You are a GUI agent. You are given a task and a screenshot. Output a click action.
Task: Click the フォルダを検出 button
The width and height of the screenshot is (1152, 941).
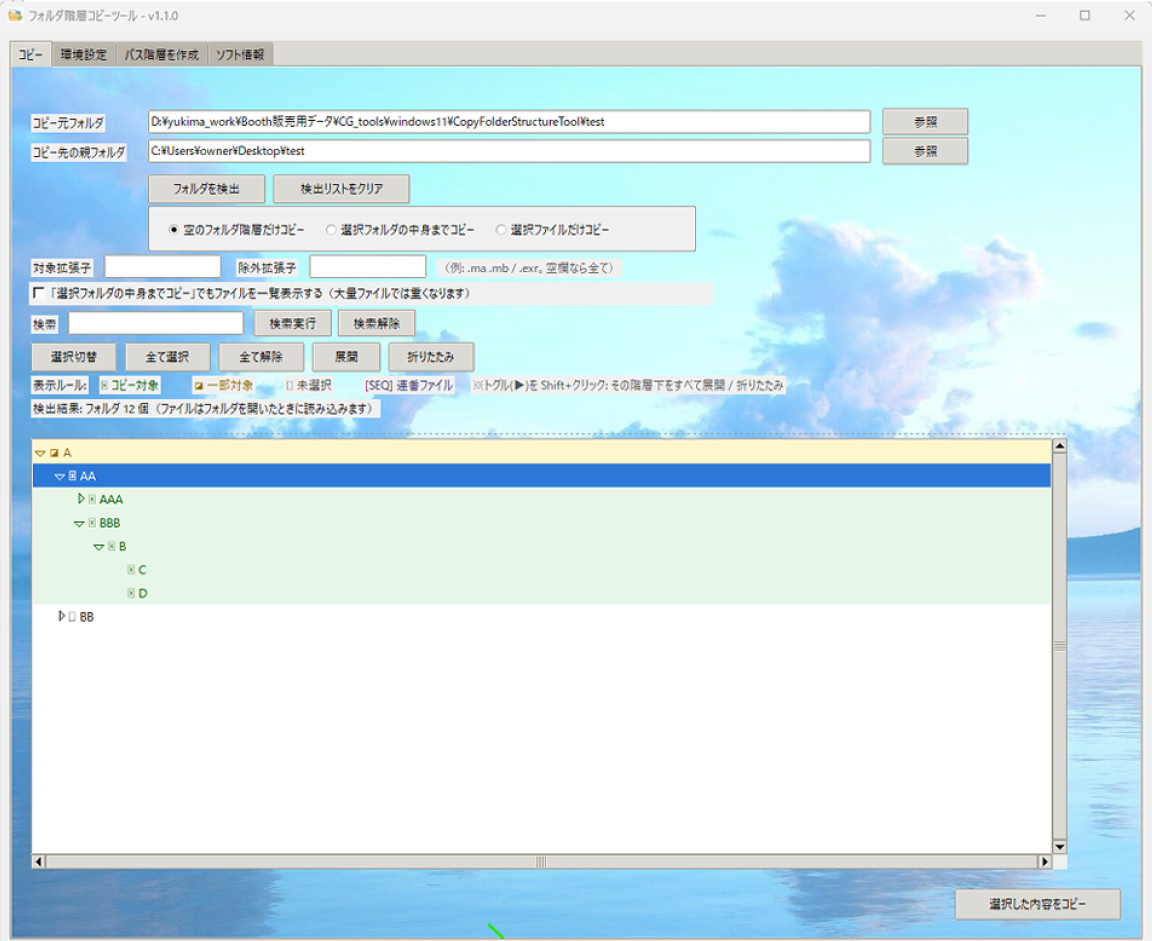click(206, 189)
